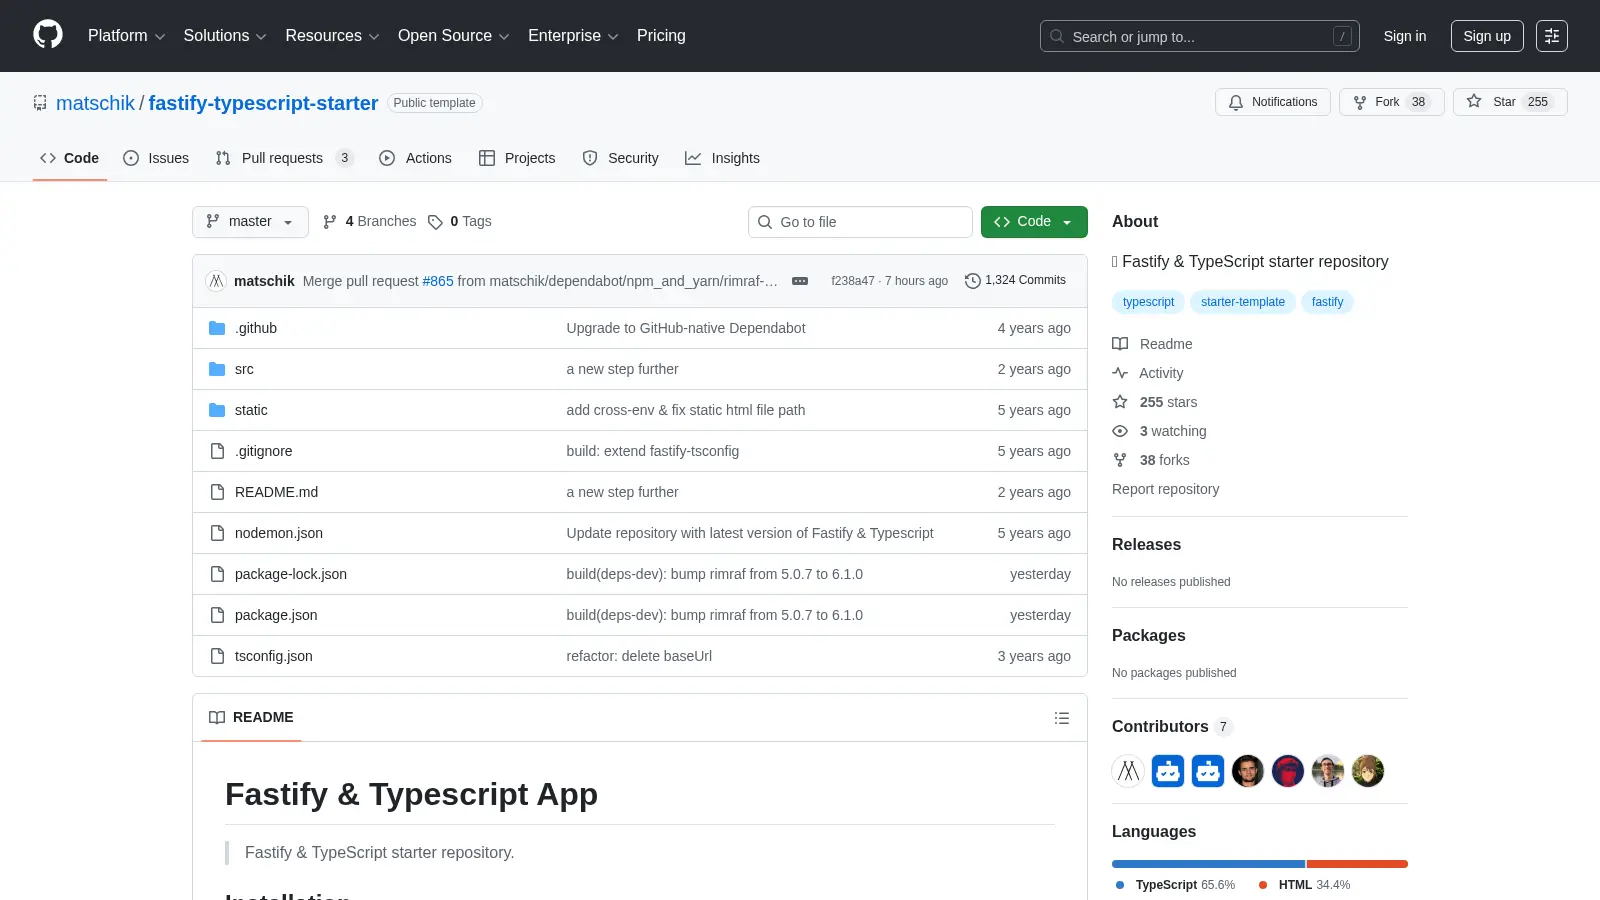The height and width of the screenshot is (900, 1600).
Task: Open the tsconfig.json file
Action: tap(274, 656)
